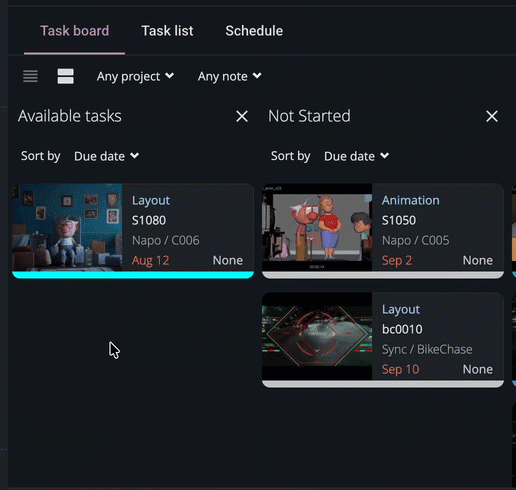
Task: Open the Any project filter dropdown
Action: pos(135,76)
